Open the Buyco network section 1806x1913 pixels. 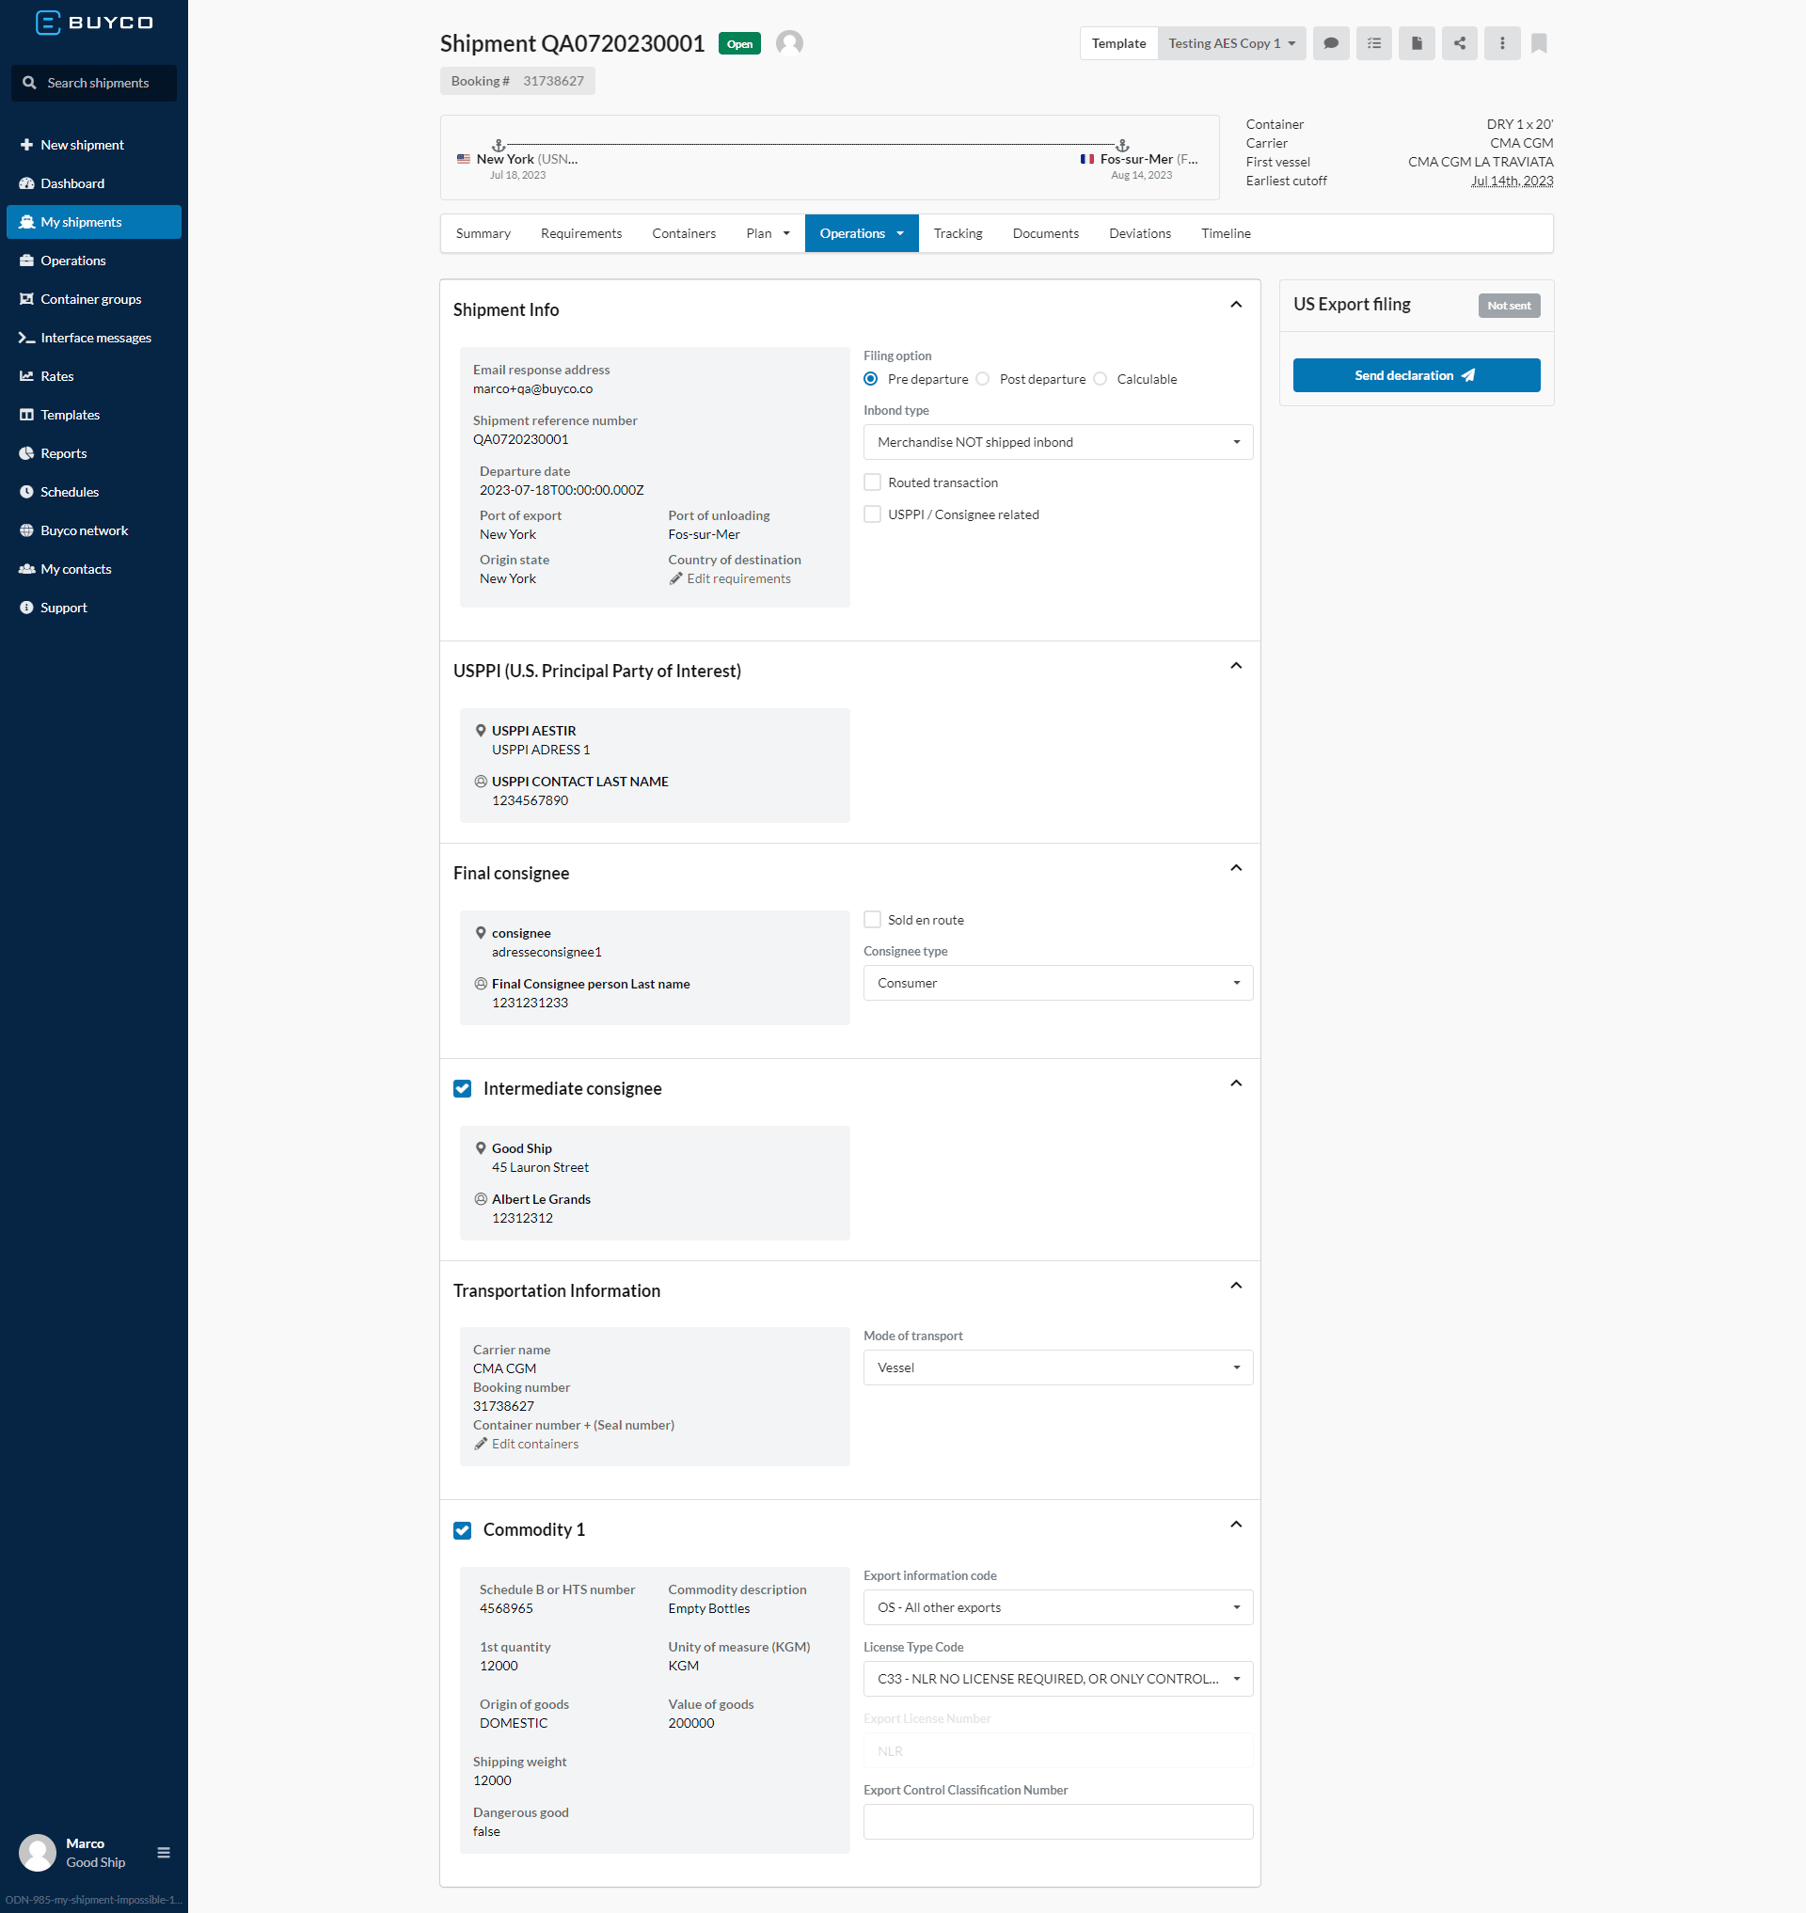84,530
